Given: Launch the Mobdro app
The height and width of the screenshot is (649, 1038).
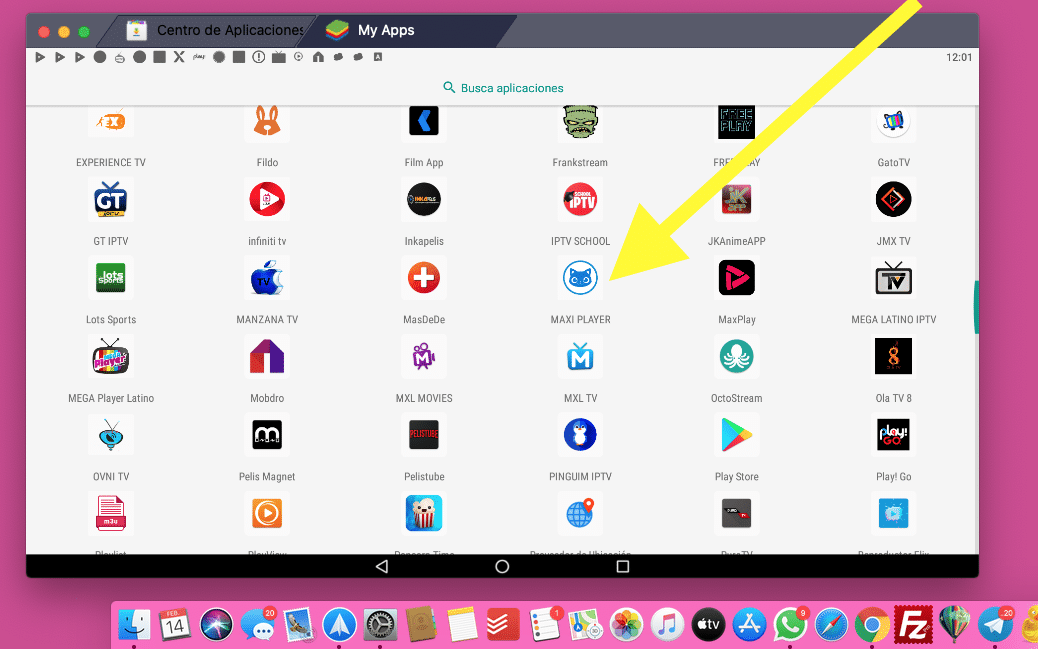Looking at the screenshot, I should (267, 356).
